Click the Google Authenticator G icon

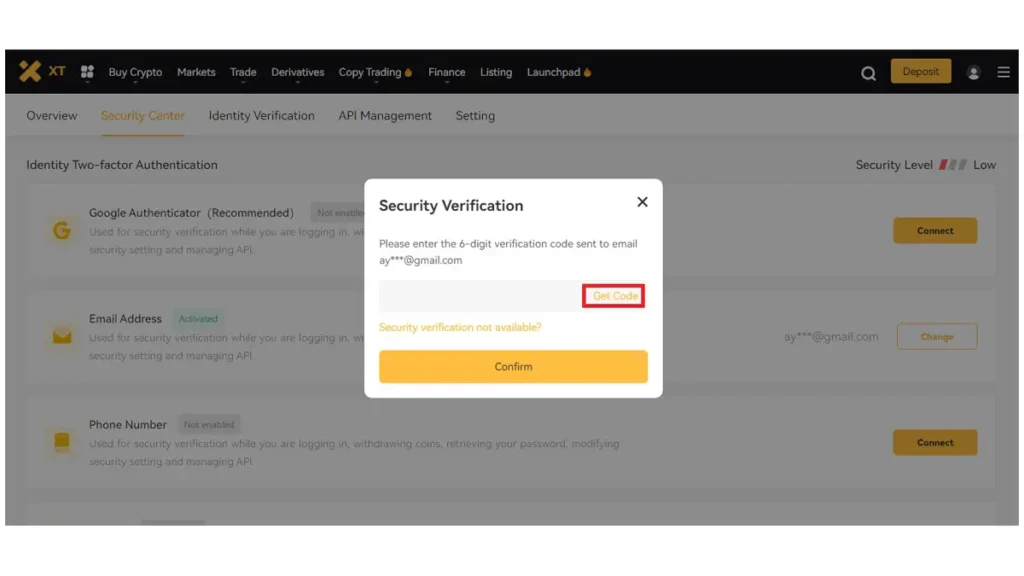(x=62, y=231)
